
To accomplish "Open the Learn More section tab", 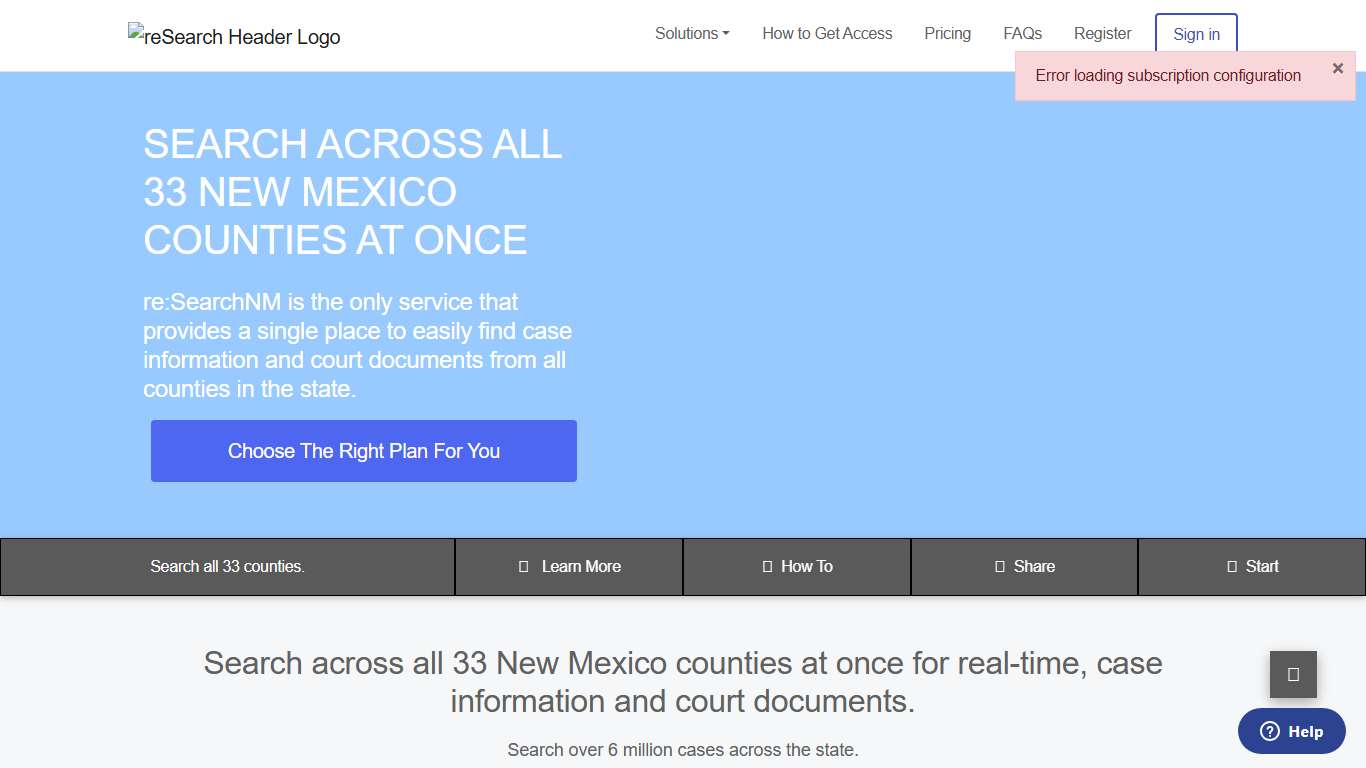I will (x=569, y=566).
